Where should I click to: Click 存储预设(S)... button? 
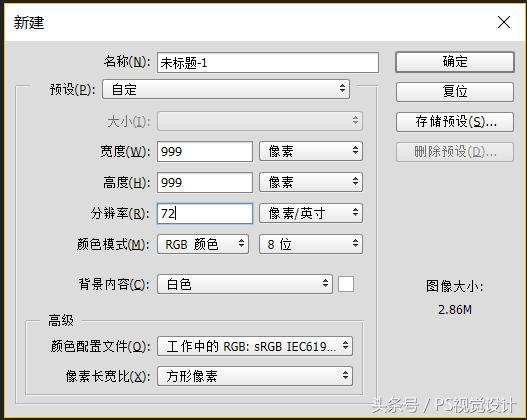click(x=455, y=122)
